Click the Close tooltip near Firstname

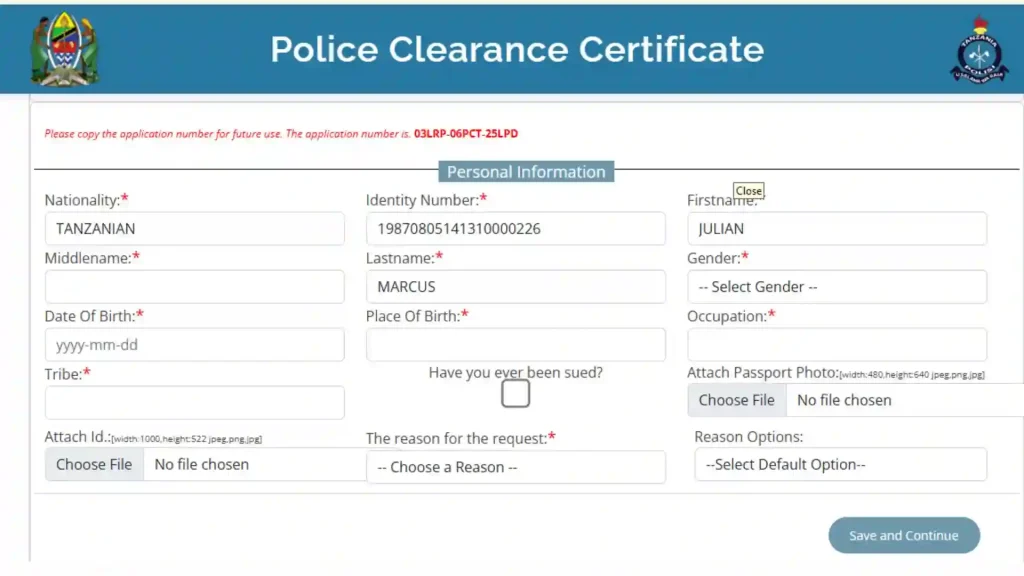click(748, 191)
